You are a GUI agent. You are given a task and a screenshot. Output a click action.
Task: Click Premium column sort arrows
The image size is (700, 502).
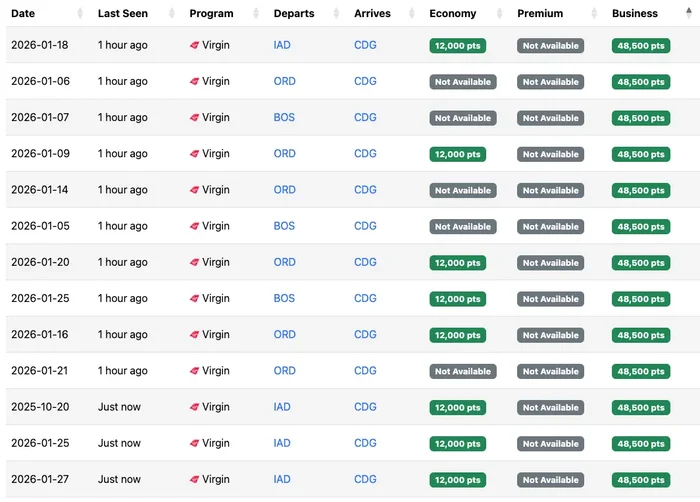594,13
